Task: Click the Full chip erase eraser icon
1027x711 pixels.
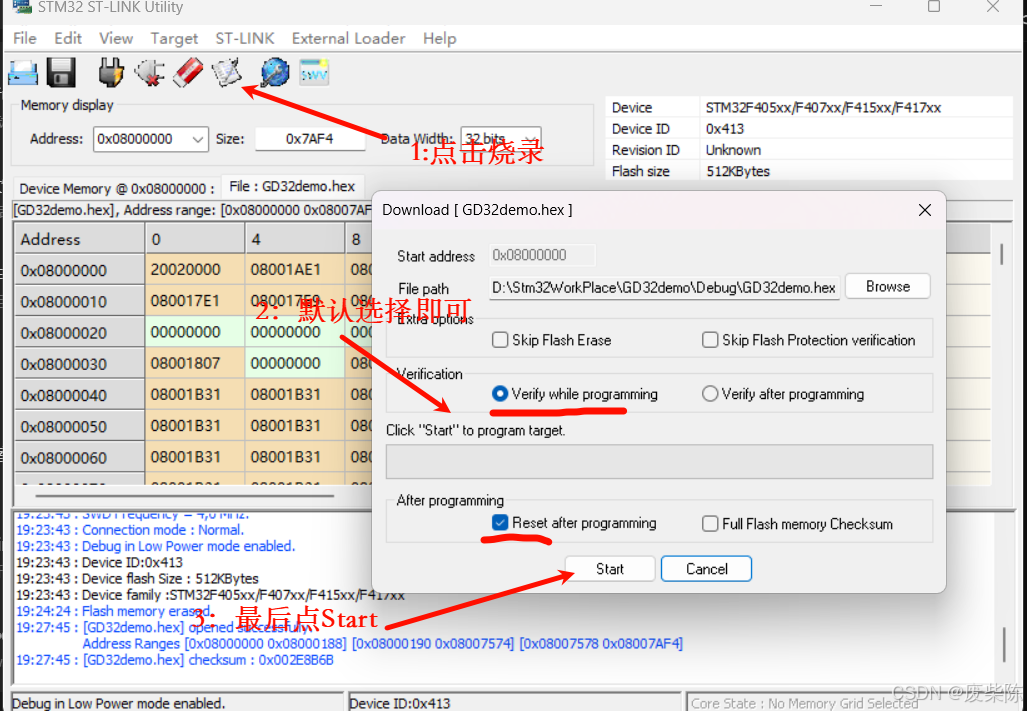Action: [x=188, y=73]
